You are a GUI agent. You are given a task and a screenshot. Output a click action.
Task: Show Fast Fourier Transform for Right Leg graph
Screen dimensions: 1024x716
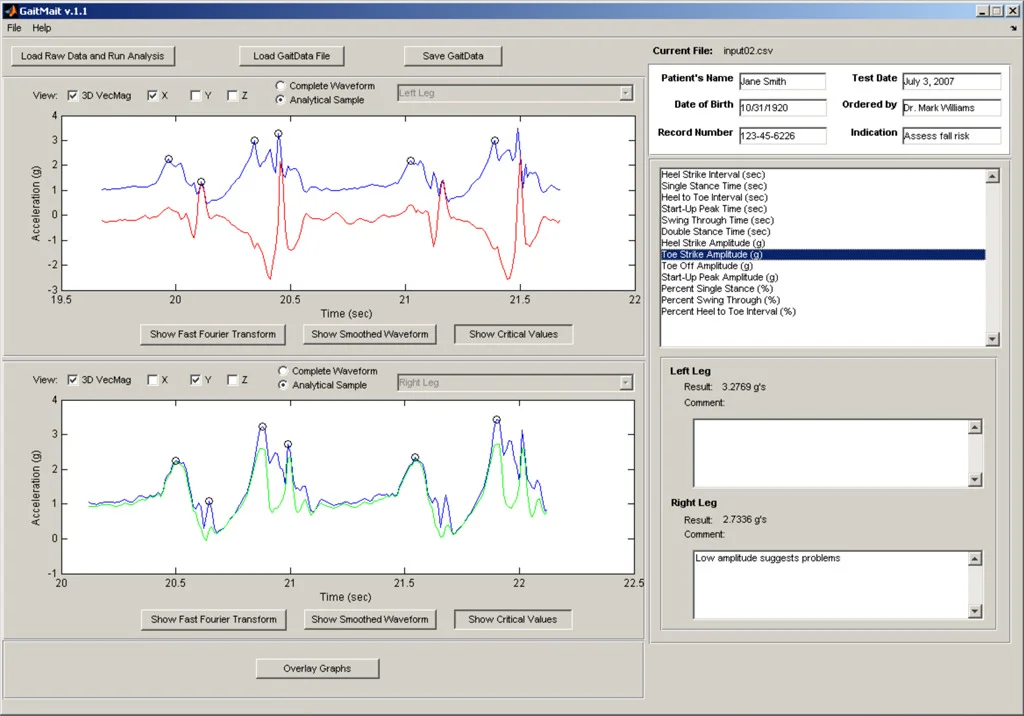point(214,619)
